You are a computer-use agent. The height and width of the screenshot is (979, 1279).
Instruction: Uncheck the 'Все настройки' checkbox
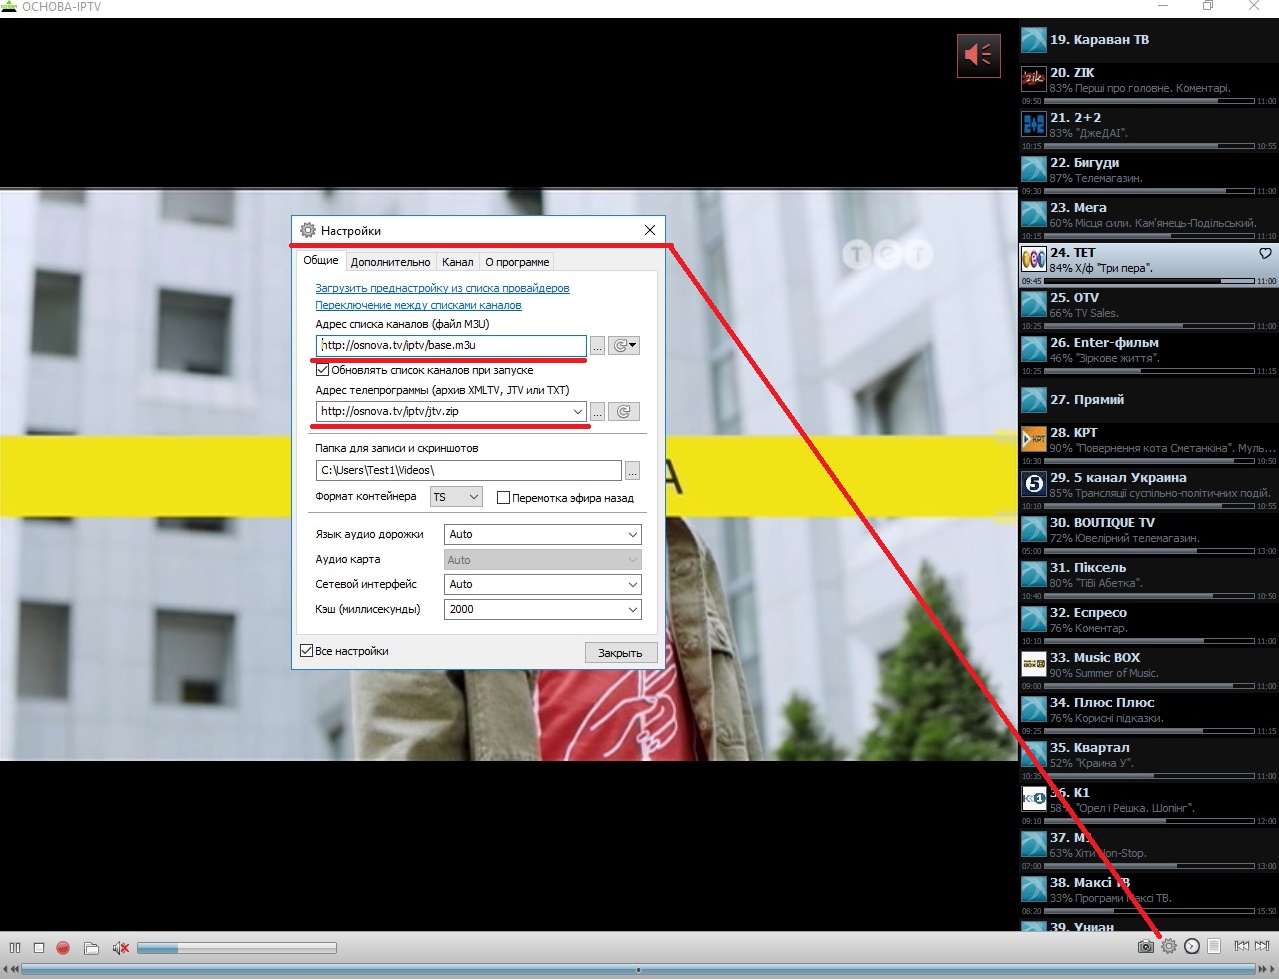(x=307, y=651)
